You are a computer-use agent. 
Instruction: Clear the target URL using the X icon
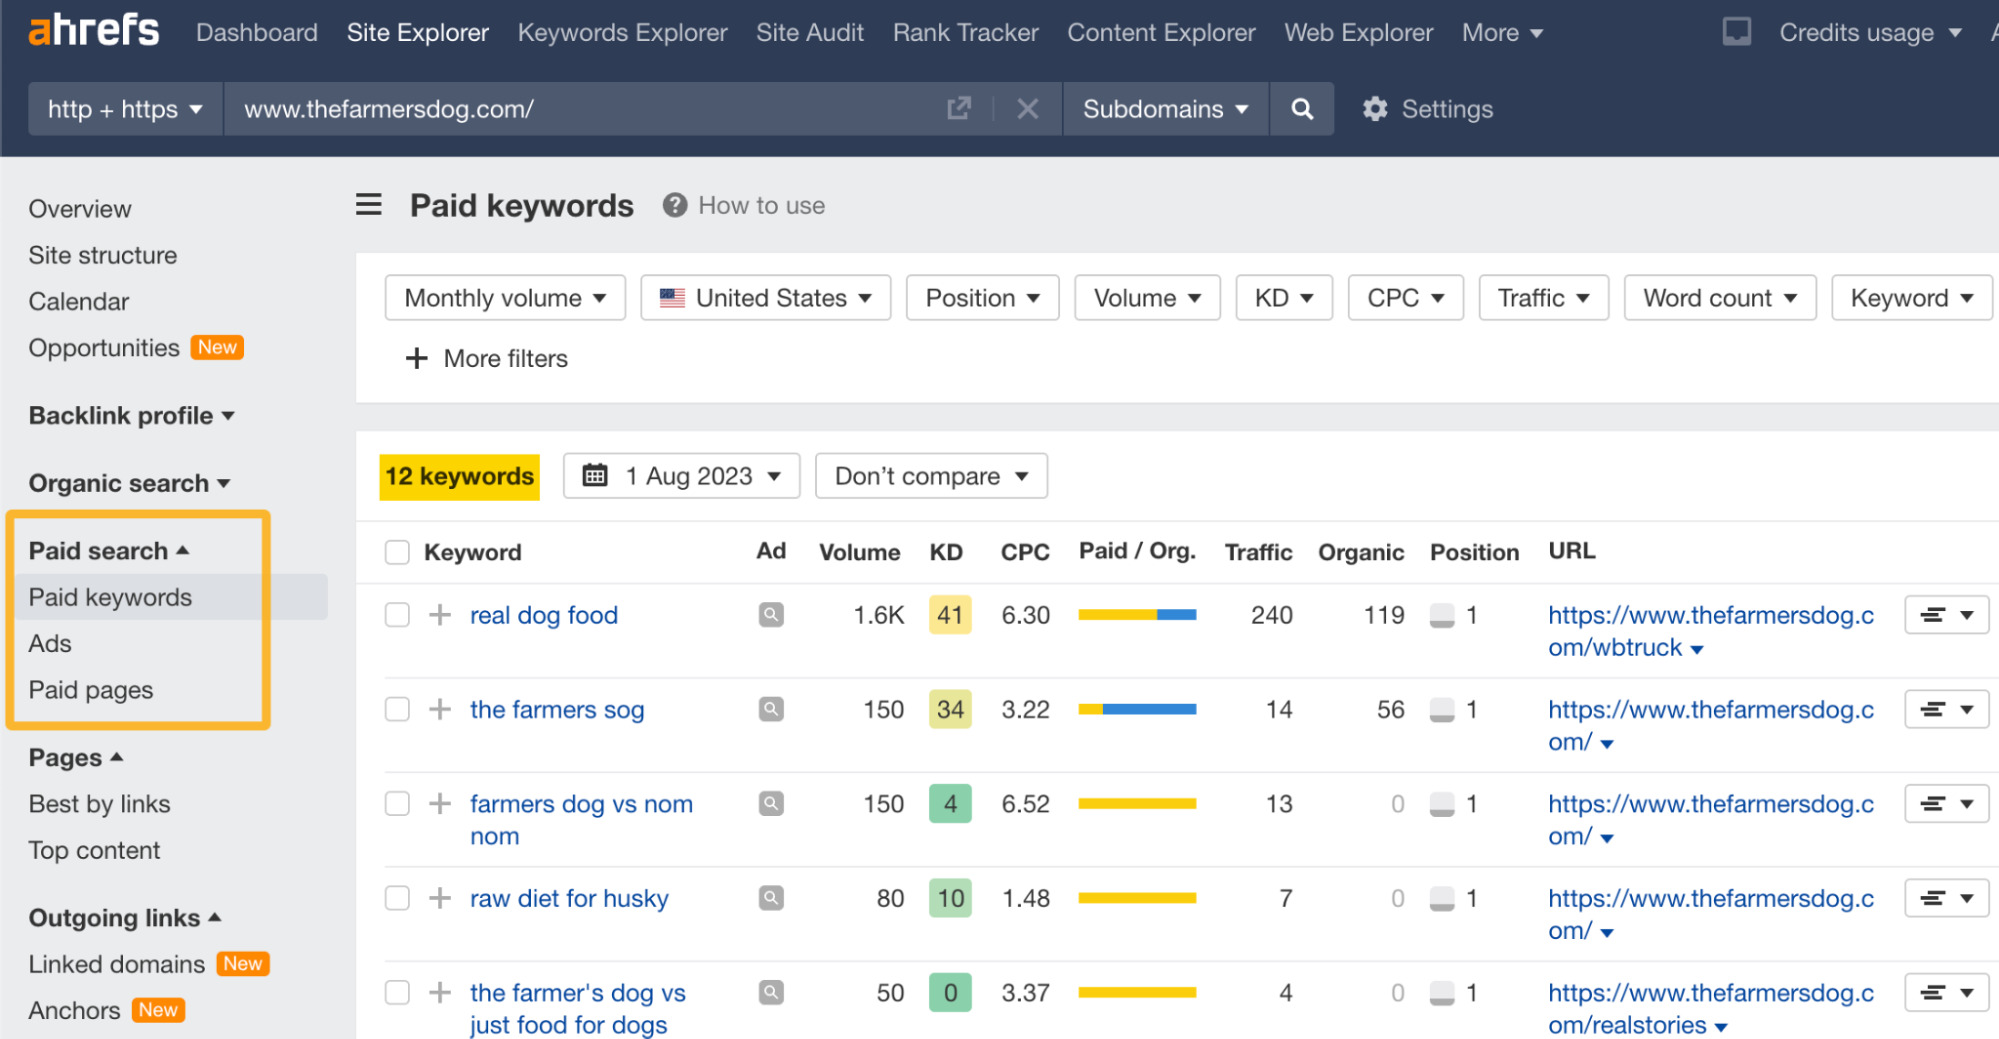[1027, 109]
